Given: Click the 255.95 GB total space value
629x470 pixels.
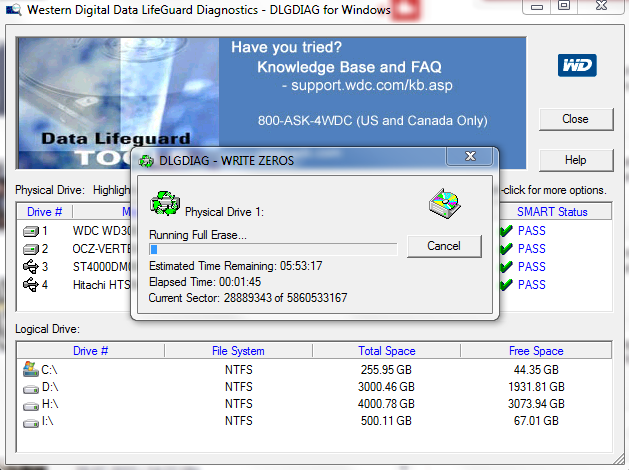Looking at the screenshot, I should [386, 370].
